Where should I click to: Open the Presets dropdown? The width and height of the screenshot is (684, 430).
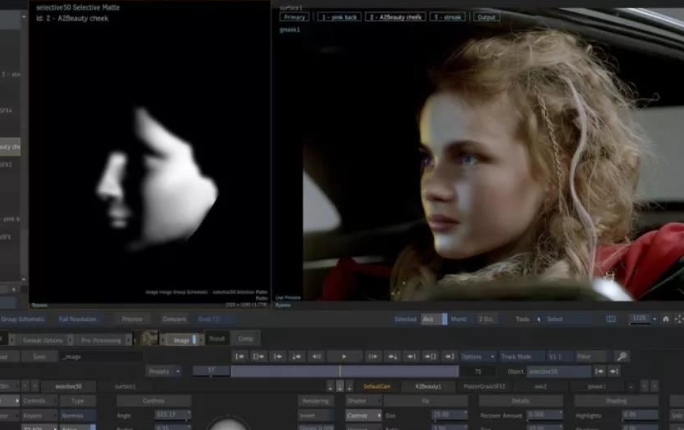[x=164, y=372]
